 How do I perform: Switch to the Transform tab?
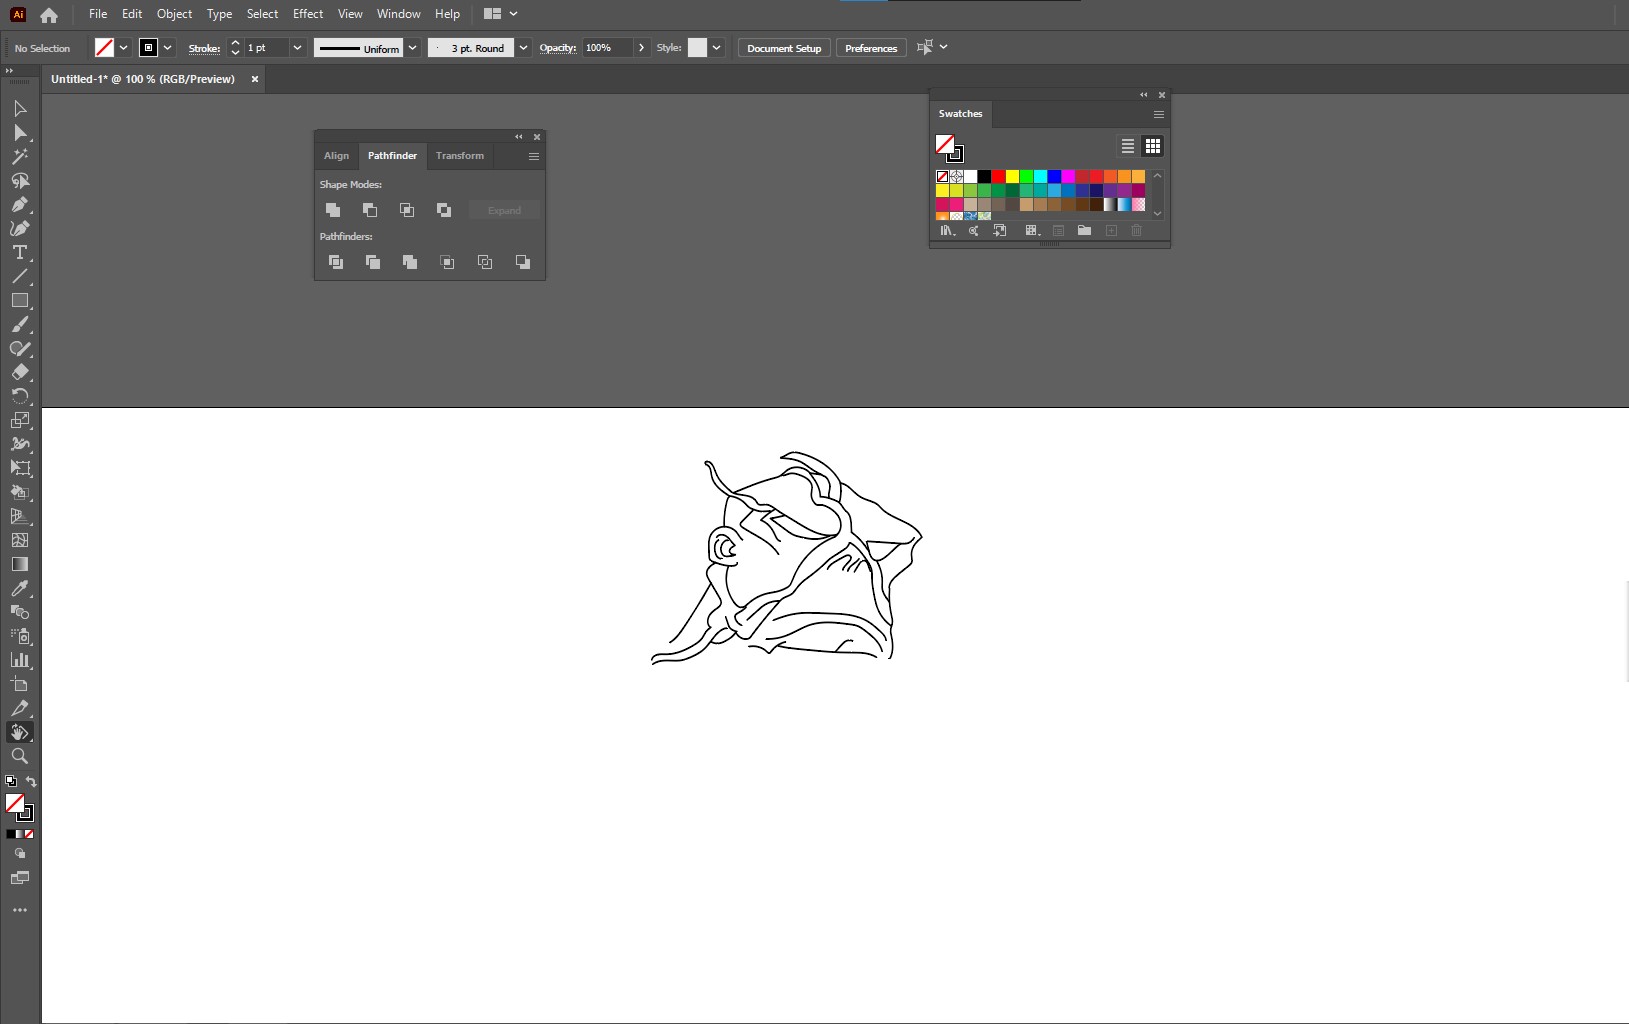pyautogui.click(x=460, y=156)
